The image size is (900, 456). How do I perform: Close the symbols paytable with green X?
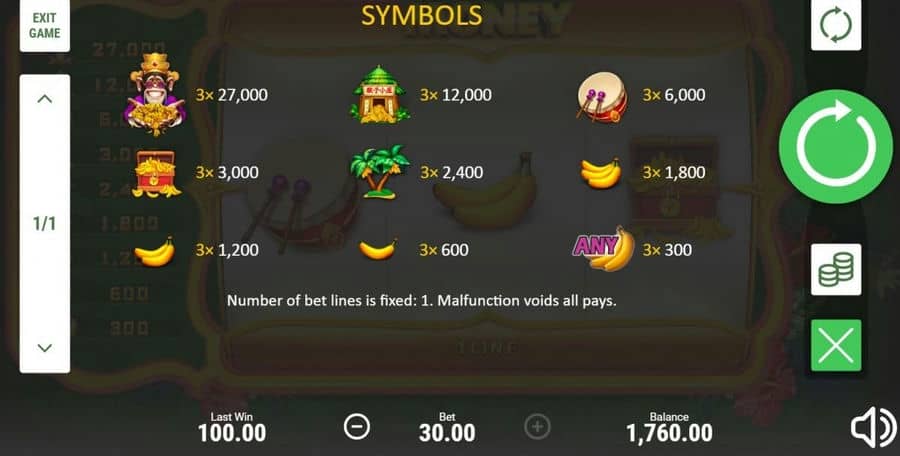[836, 345]
